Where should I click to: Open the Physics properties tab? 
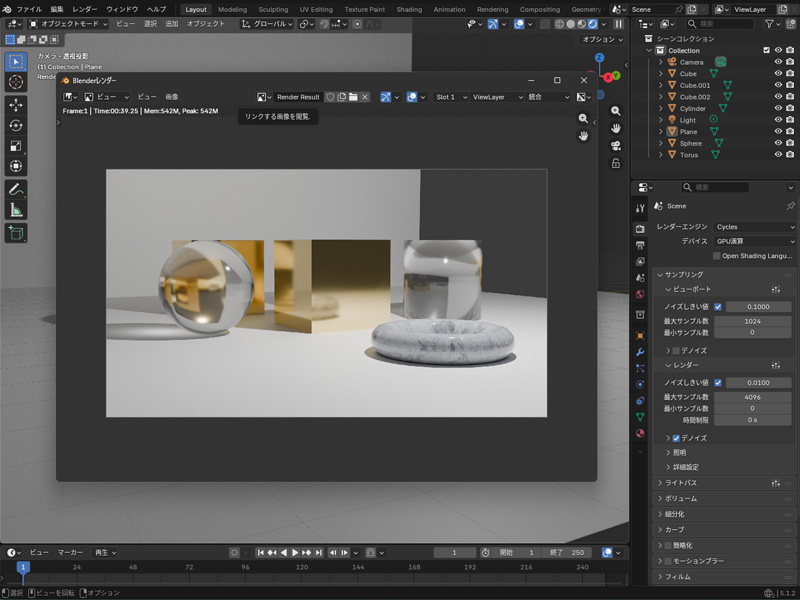640,385
